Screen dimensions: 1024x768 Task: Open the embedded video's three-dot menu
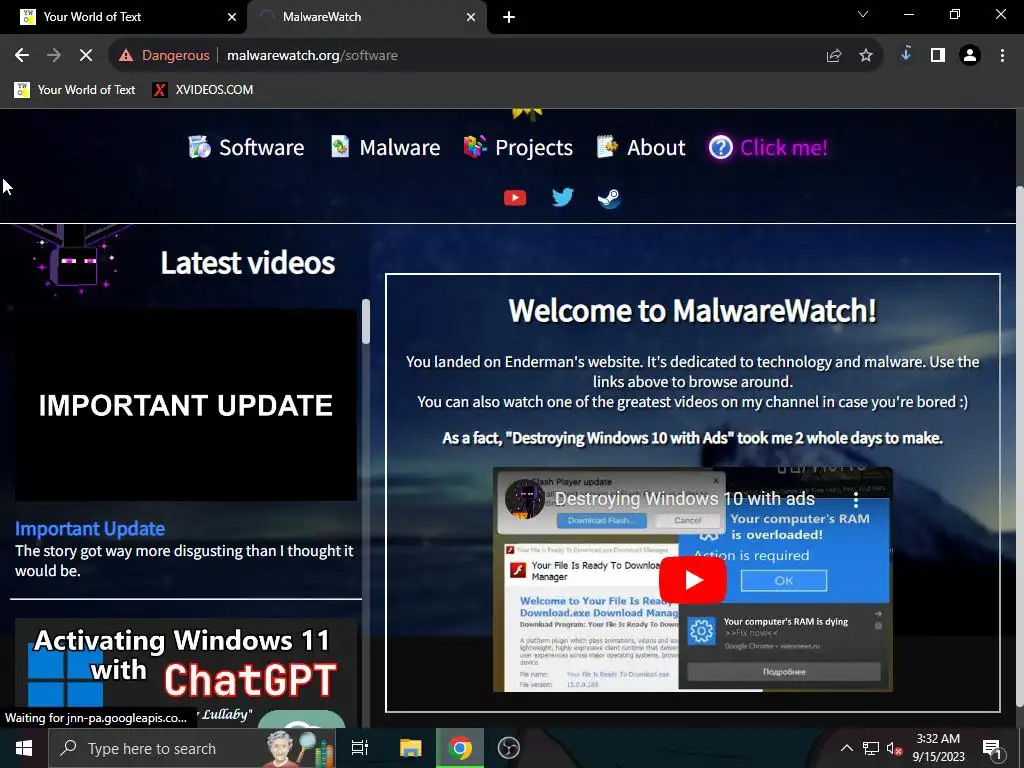click(856, 500)
